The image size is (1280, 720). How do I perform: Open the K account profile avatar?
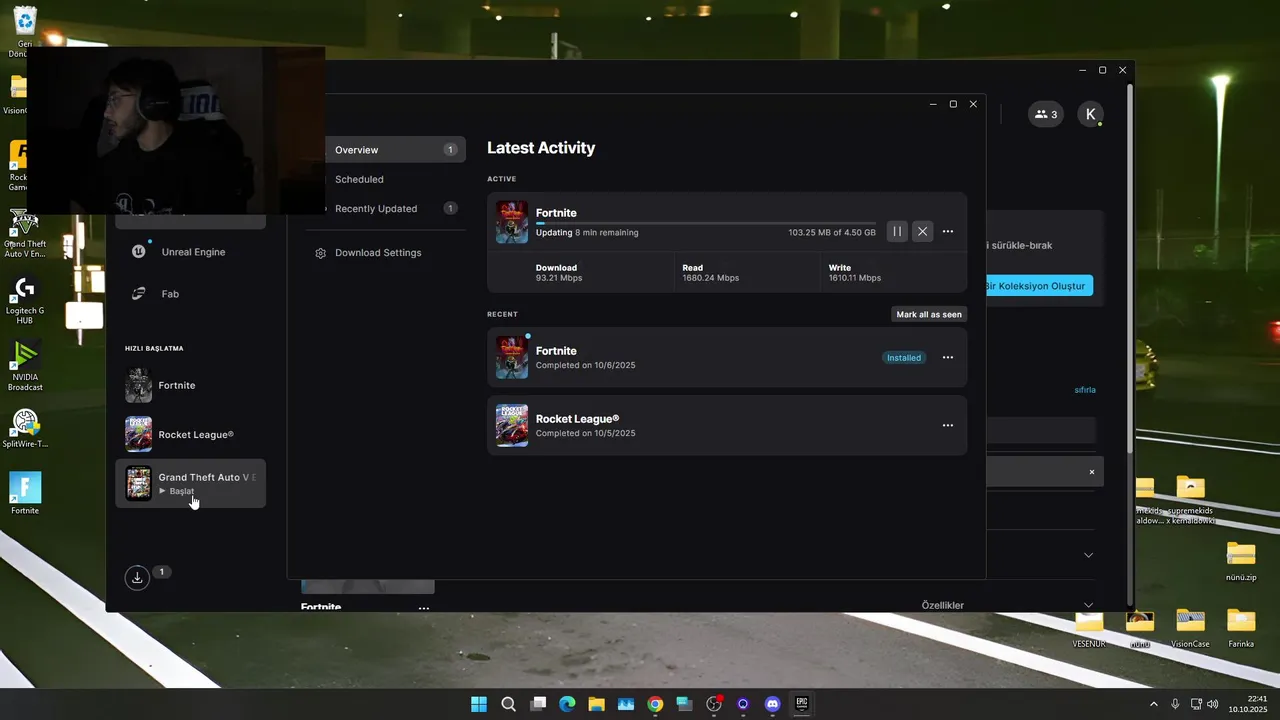tap(1090, 114)
